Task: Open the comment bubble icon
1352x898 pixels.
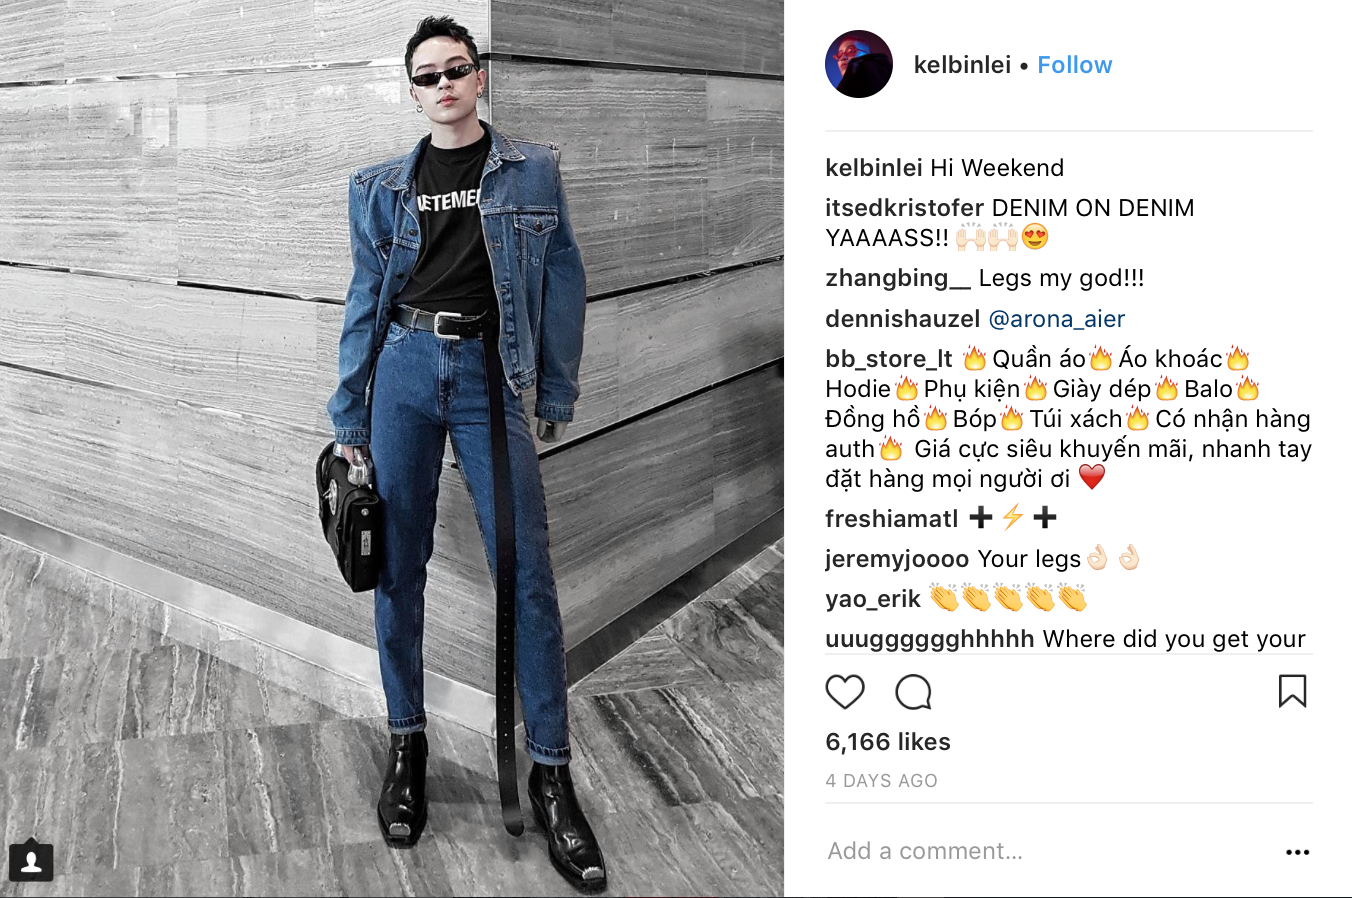Action: click(913, 692)
